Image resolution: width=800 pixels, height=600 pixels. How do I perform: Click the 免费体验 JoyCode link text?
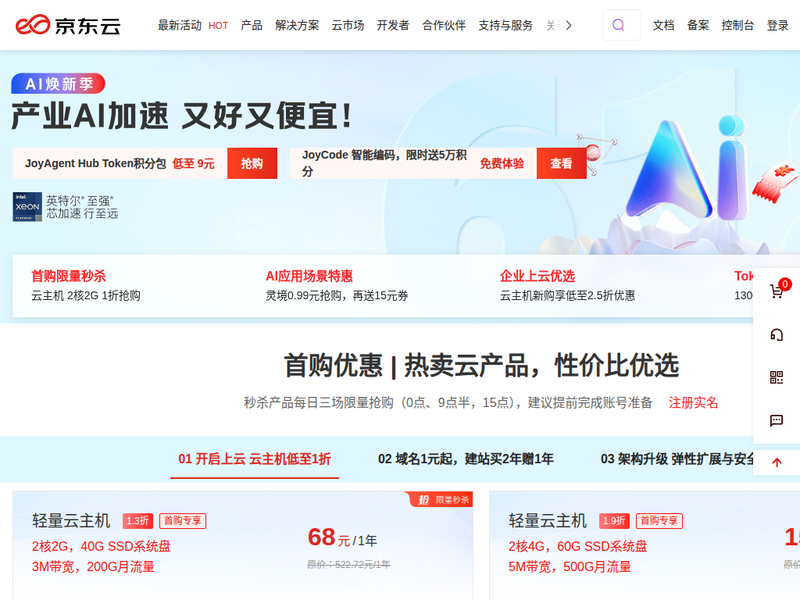pos(502,163)
